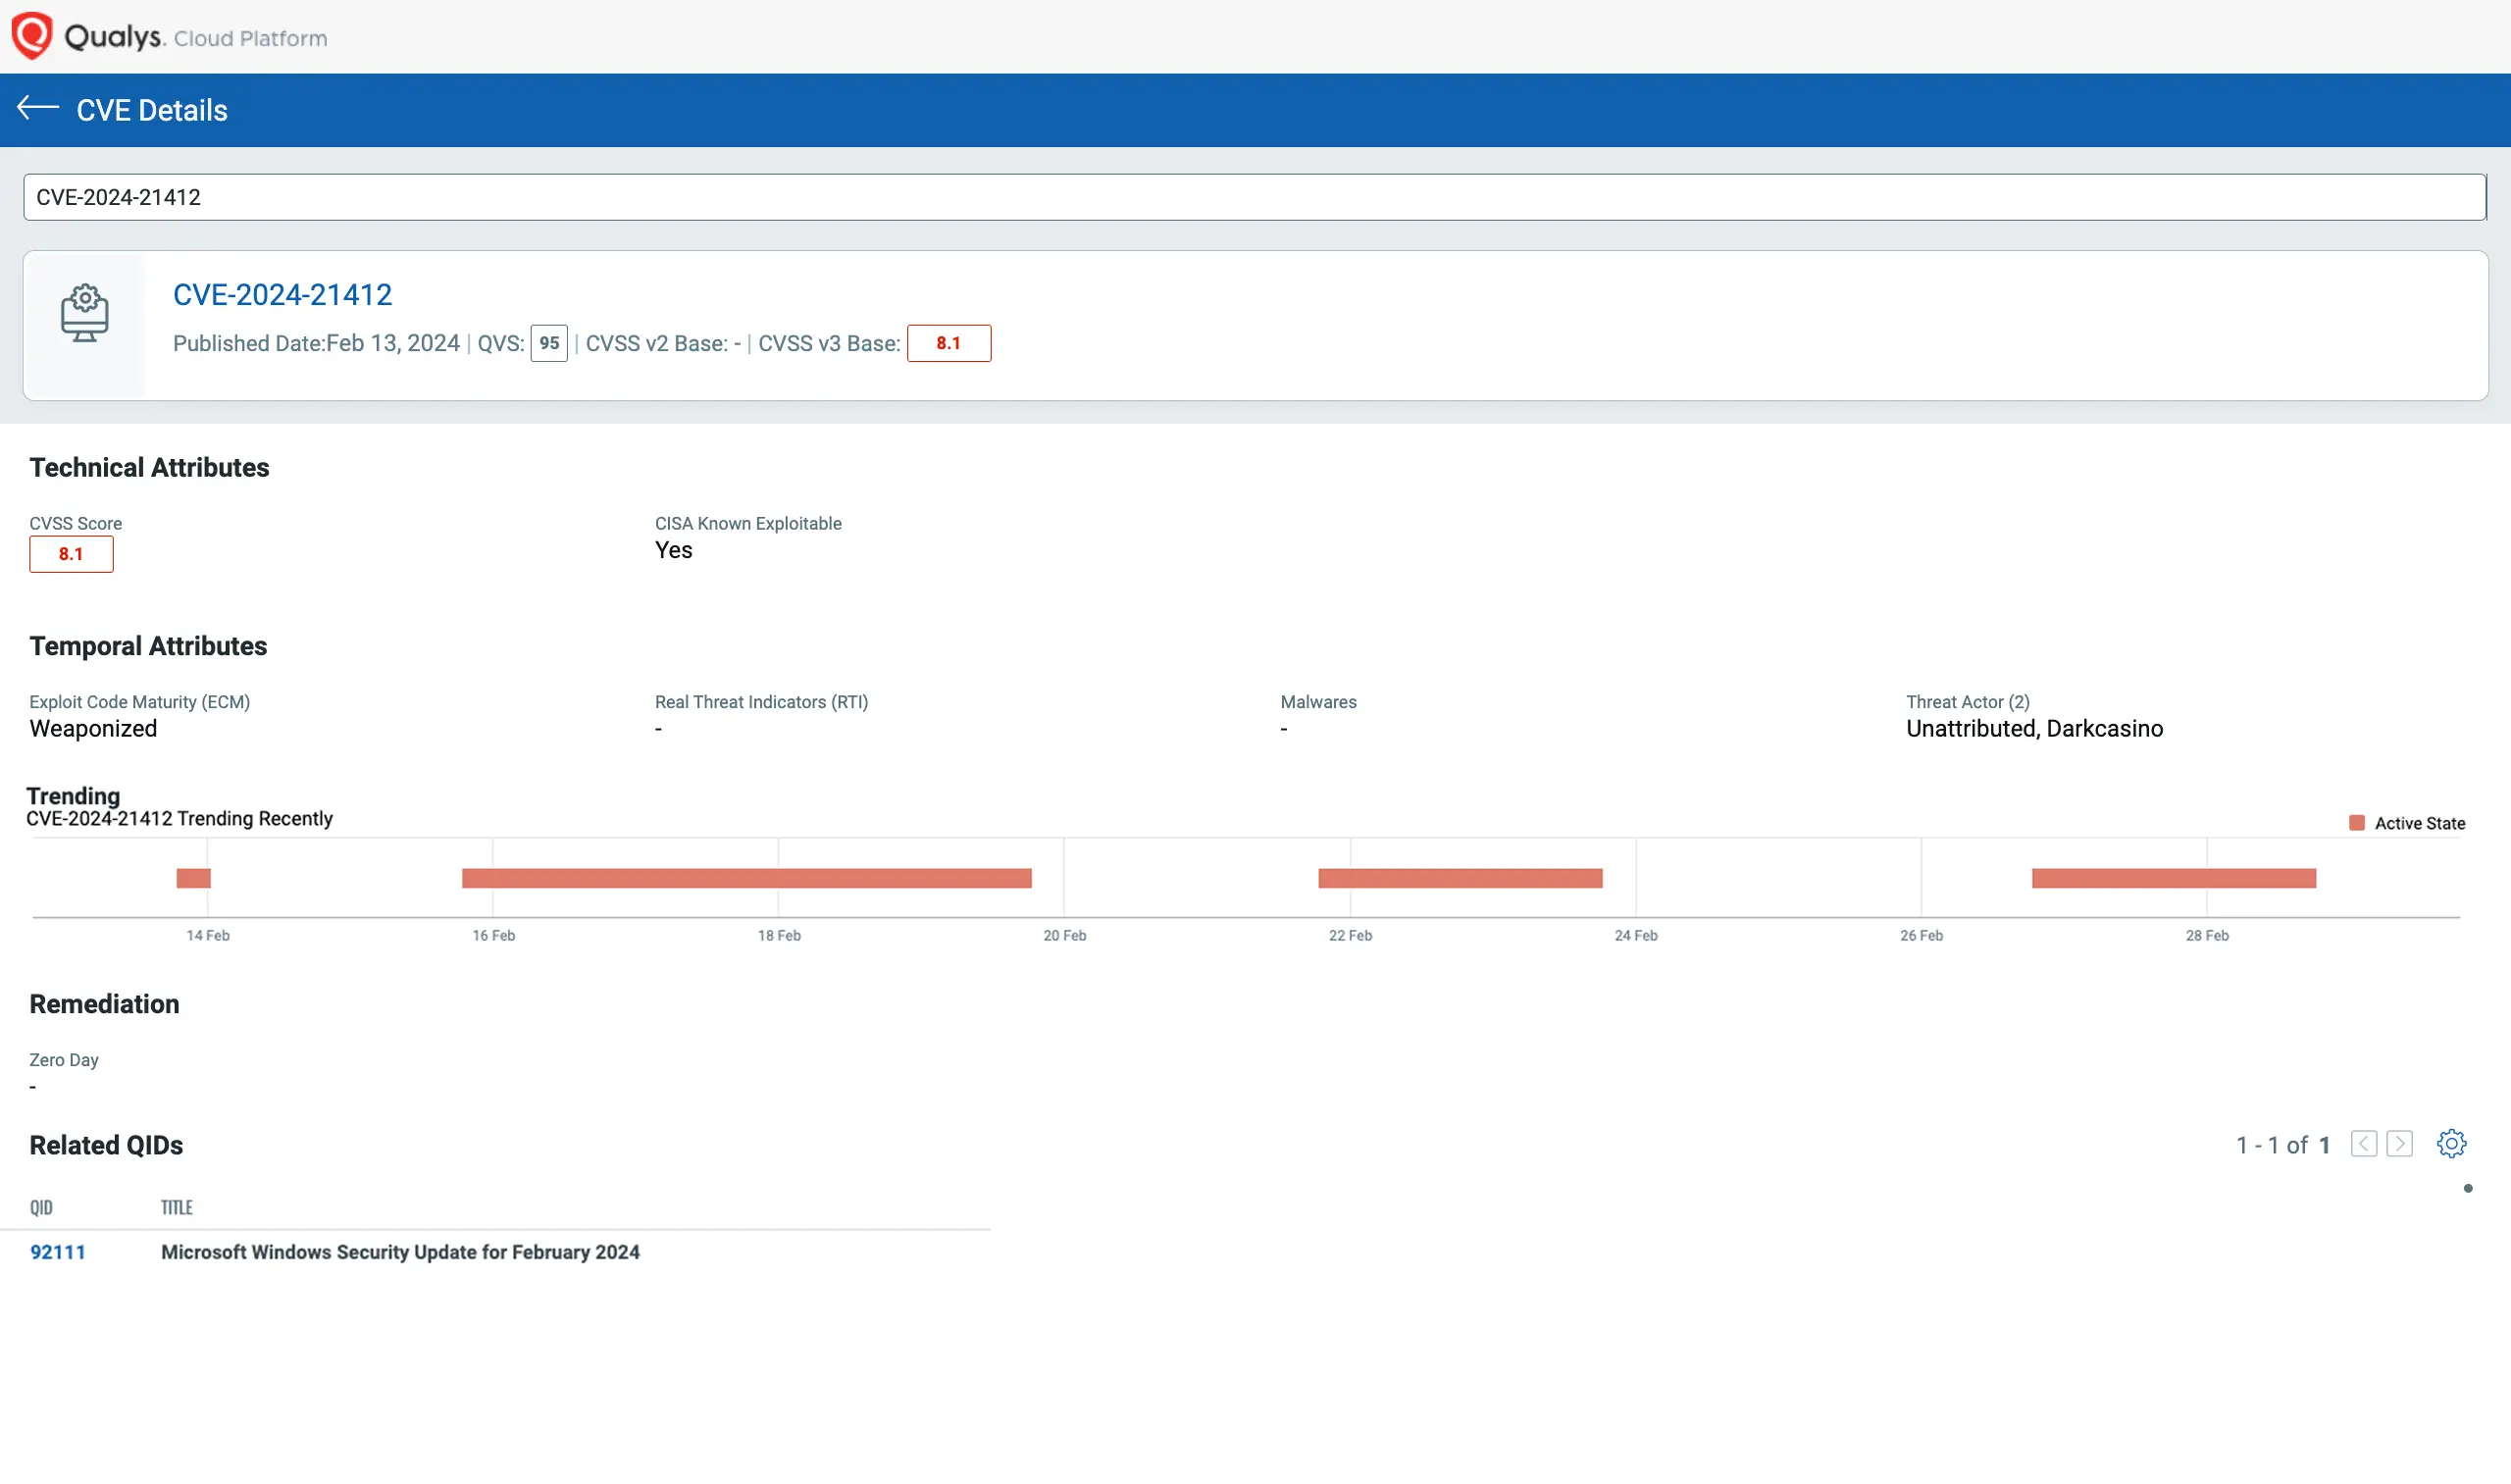Click the trending bar starting near 22 Feb
Viewport: 2511px width, 1484px height.
[x=1460, y=878]
